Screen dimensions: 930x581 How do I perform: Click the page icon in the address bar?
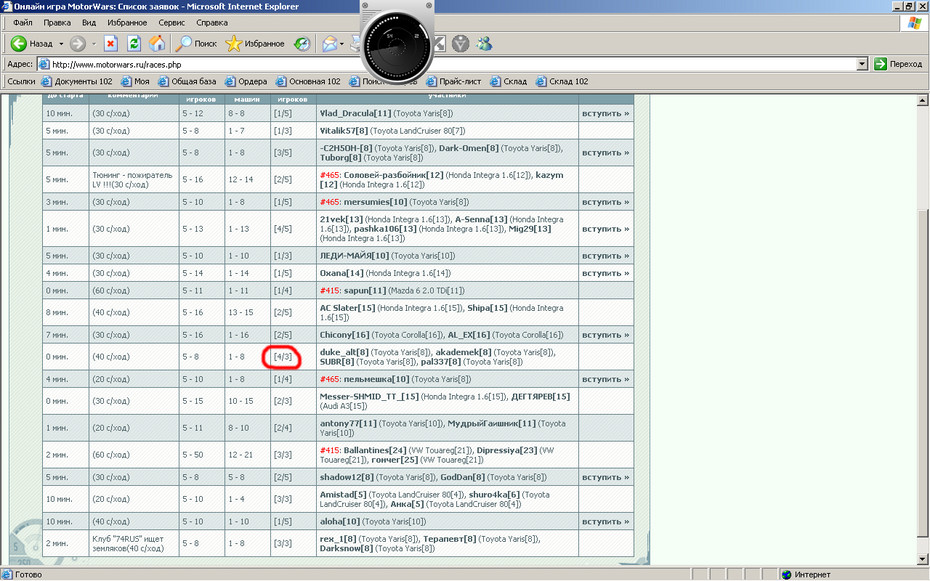43,64
